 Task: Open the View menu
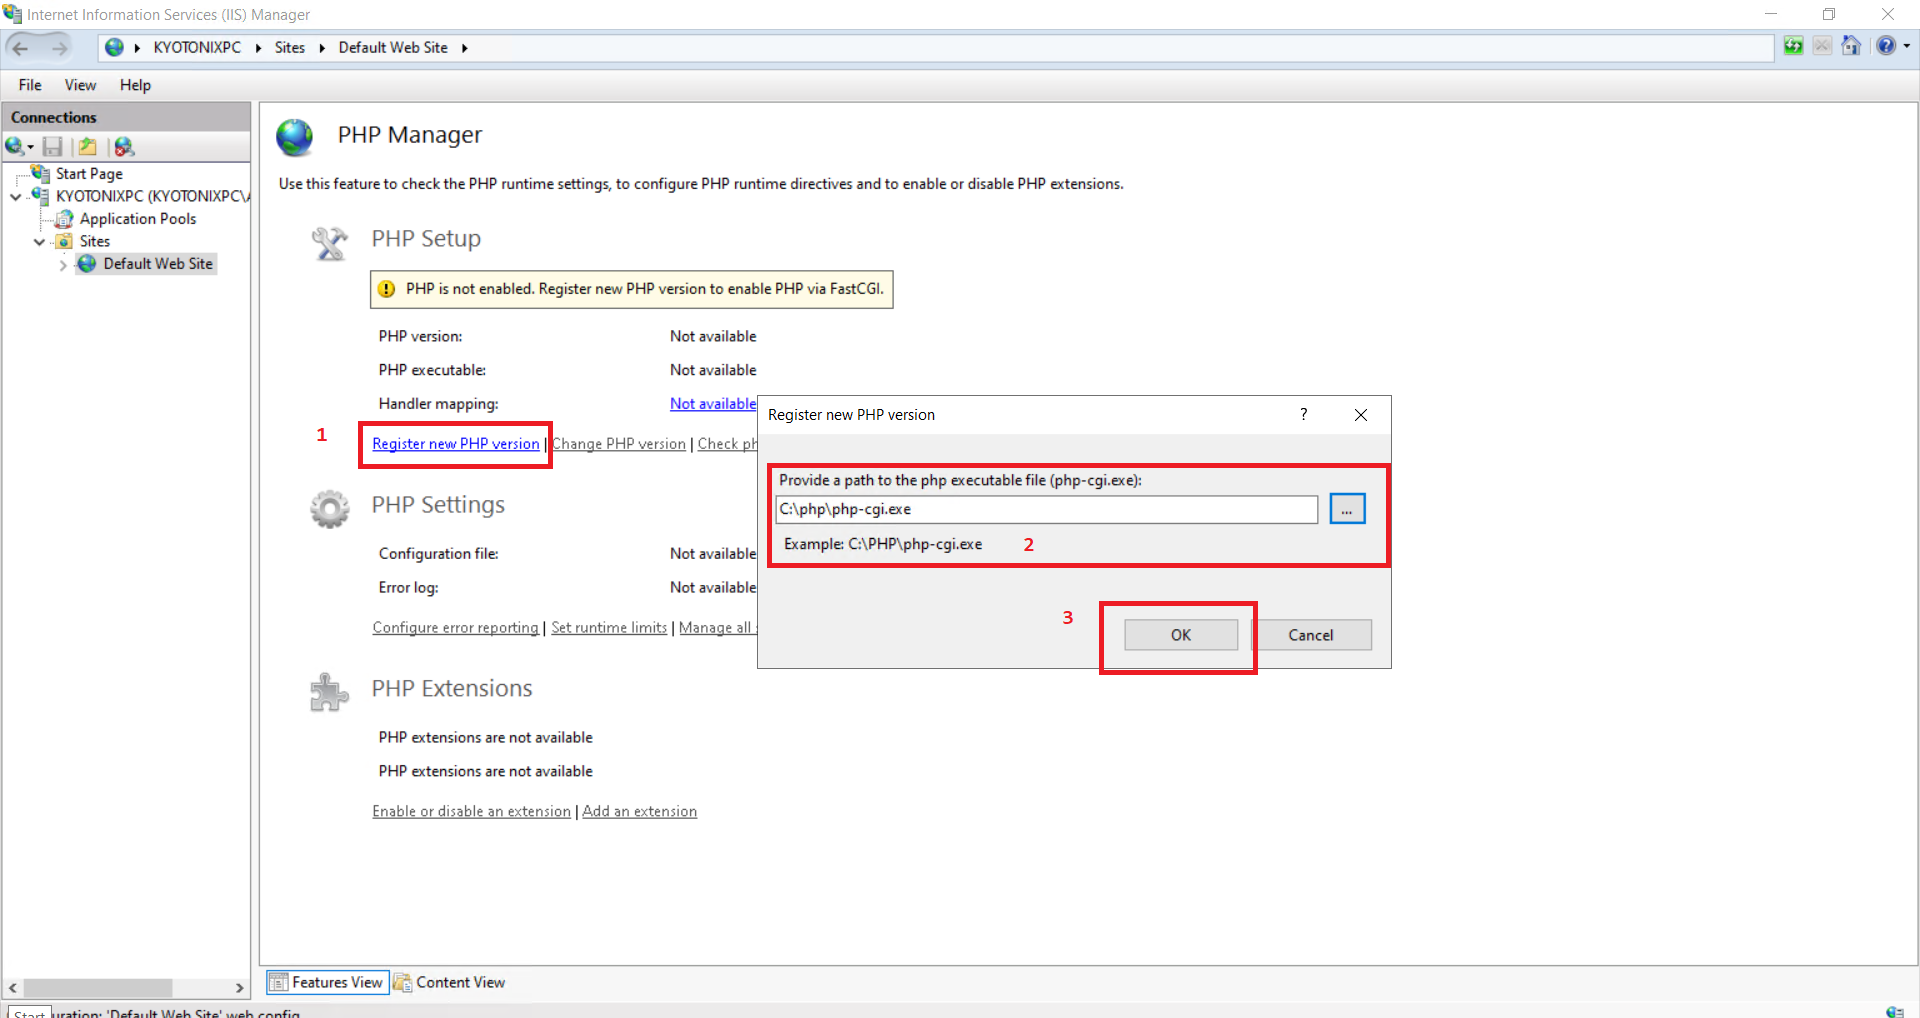tap(80, 85)
